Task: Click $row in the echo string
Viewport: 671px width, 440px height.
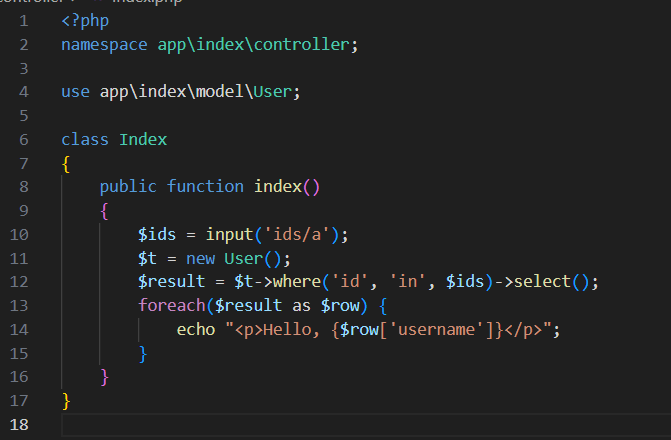Action: coord(359,330)
